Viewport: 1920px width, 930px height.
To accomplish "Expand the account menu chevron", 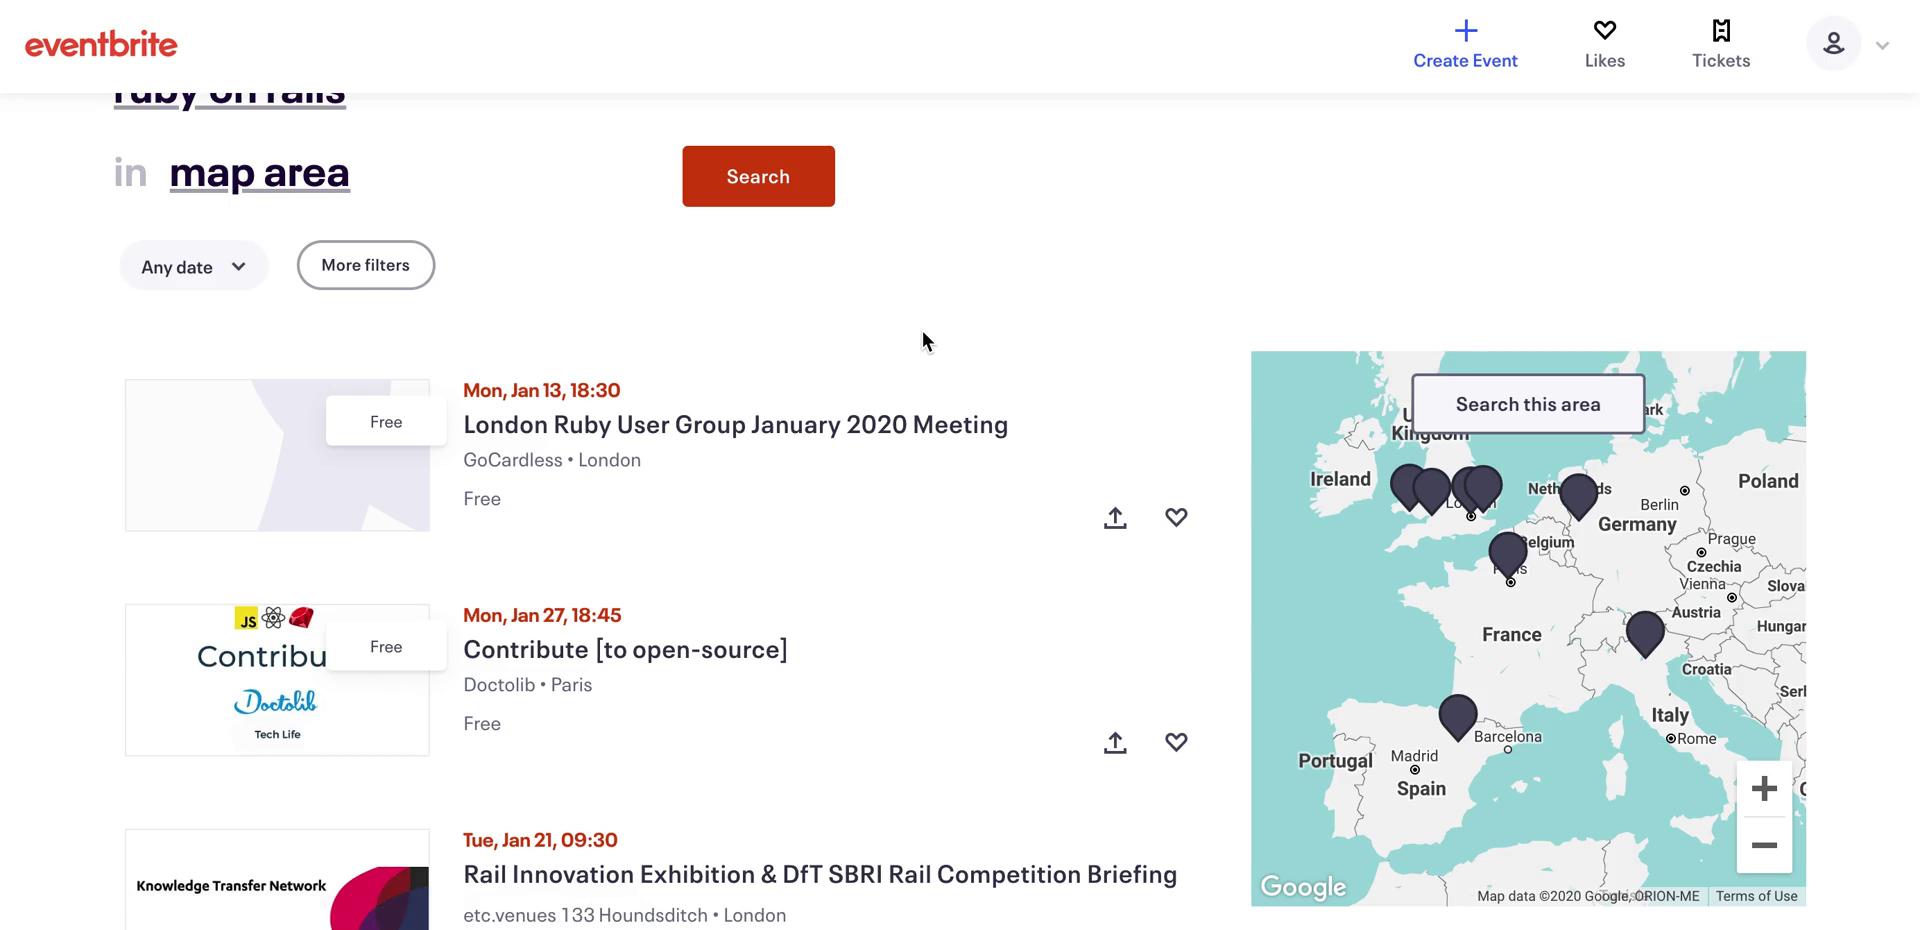I will click(x=1882, y=45).
